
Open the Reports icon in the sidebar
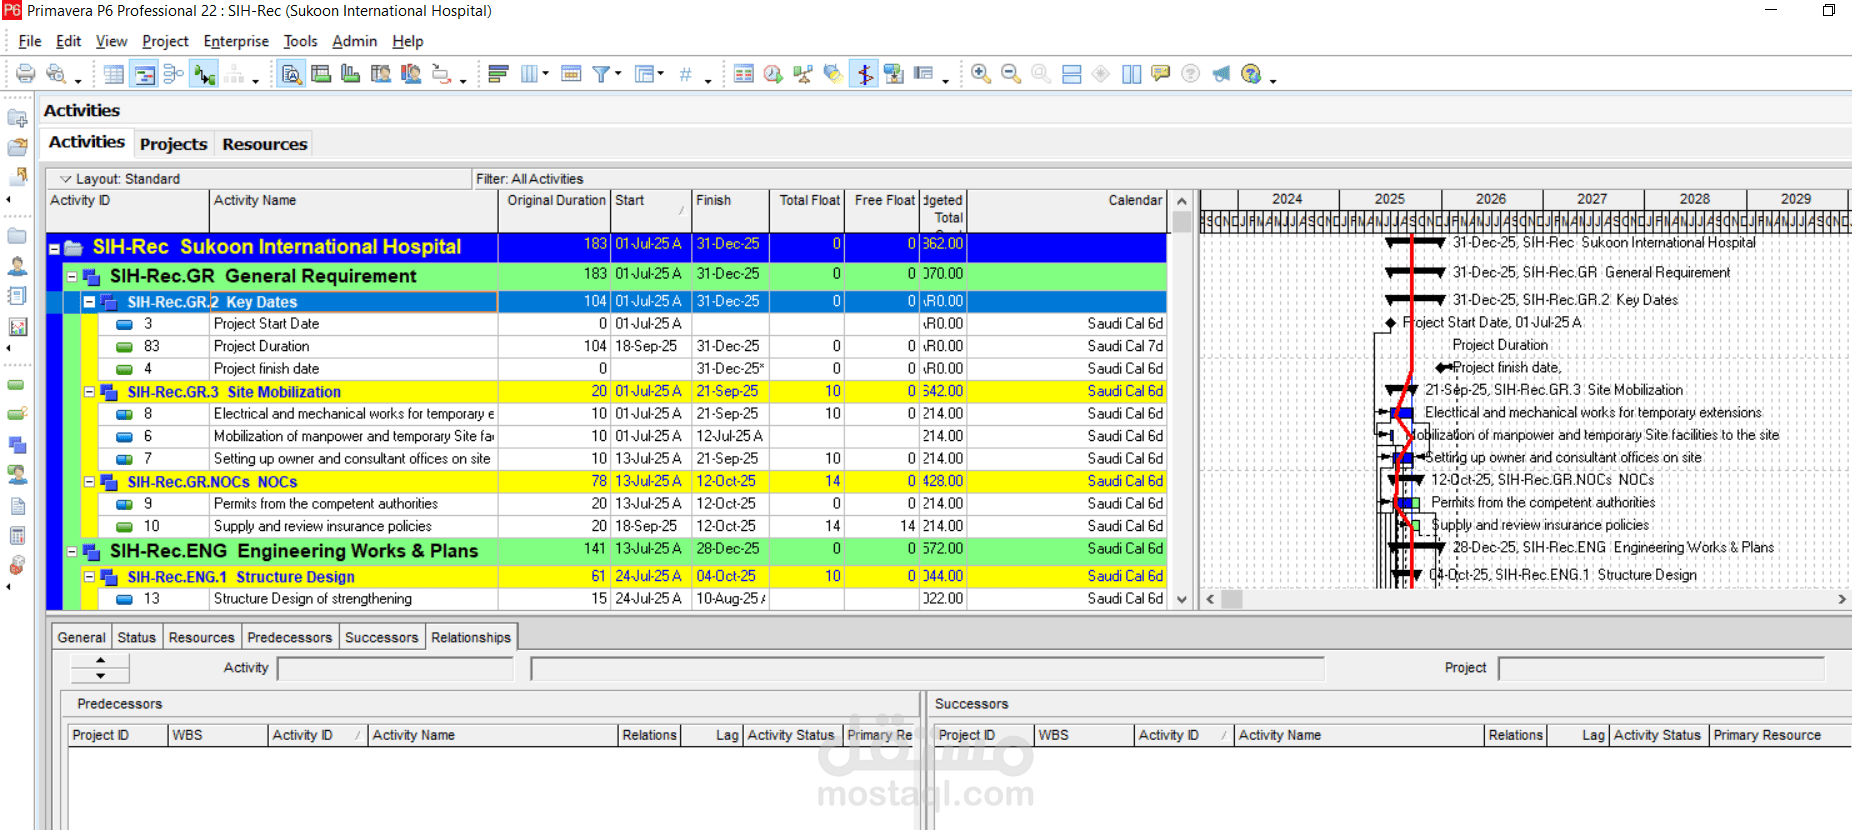(17, 296)
